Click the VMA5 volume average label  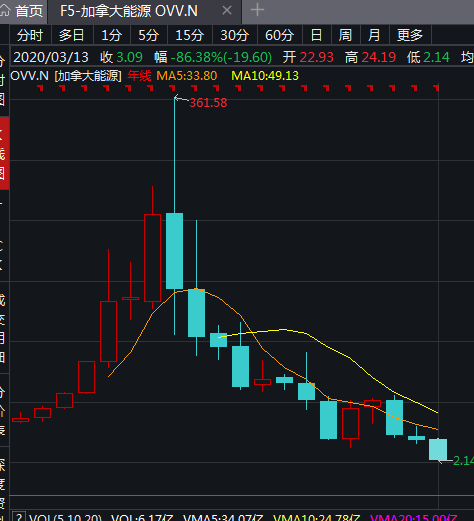tap(224, 517)
